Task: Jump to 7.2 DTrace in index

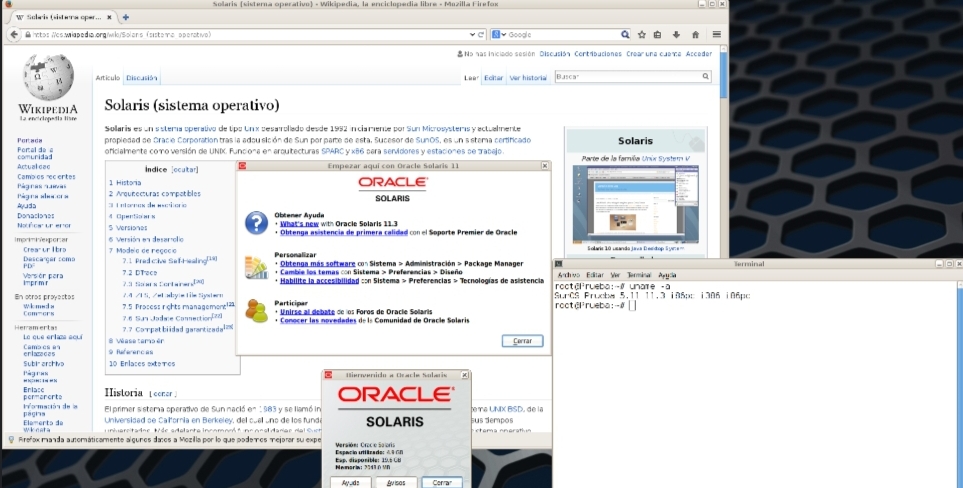Action: (139, 273)
